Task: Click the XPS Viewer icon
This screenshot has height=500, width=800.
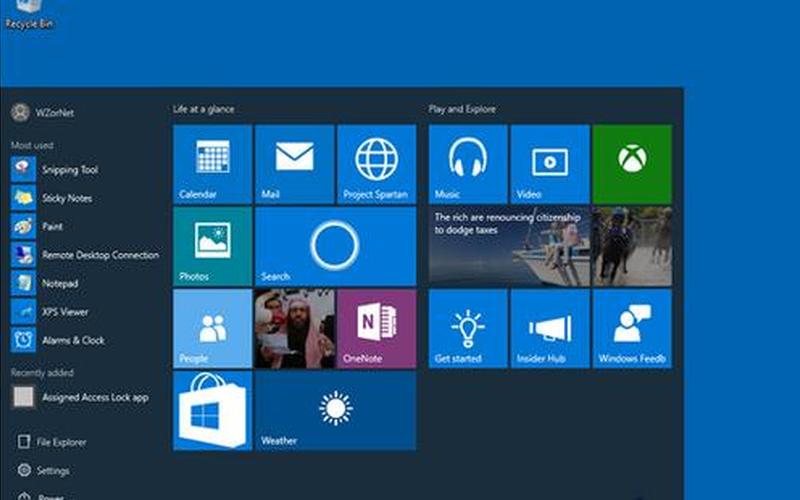Action: (23, 312)
